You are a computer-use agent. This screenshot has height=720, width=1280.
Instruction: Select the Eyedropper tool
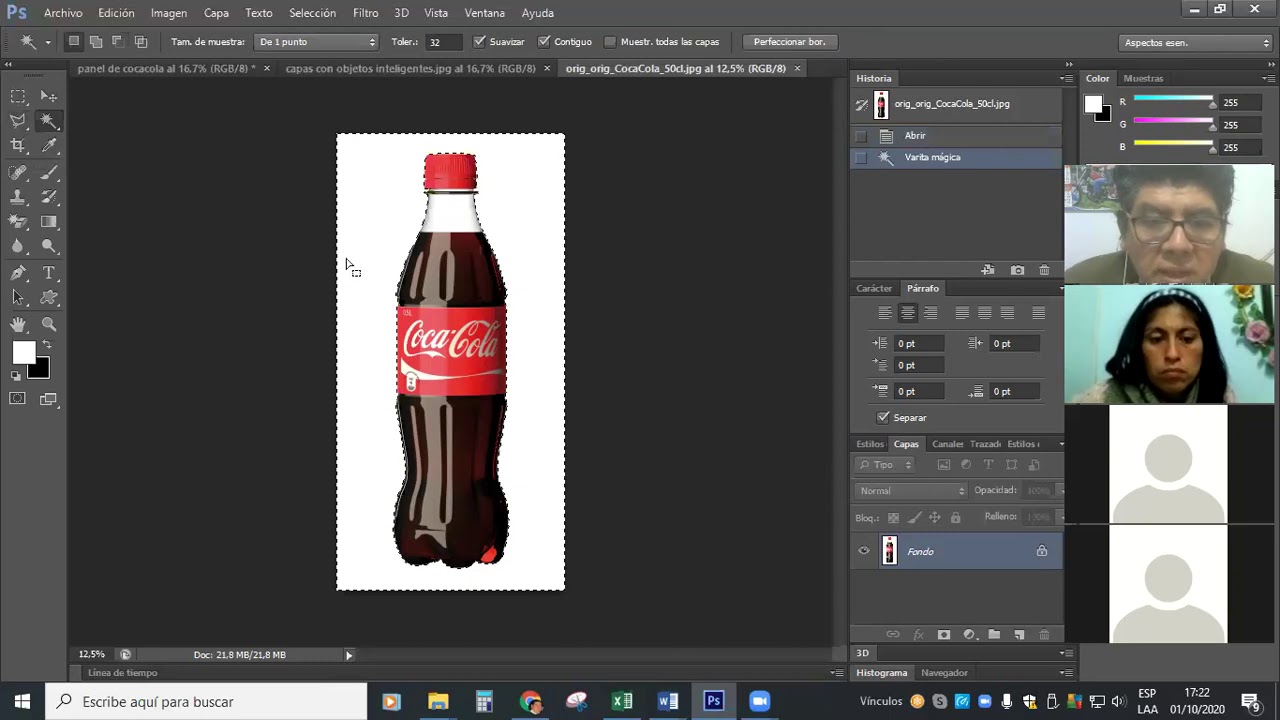click(48, 146)
